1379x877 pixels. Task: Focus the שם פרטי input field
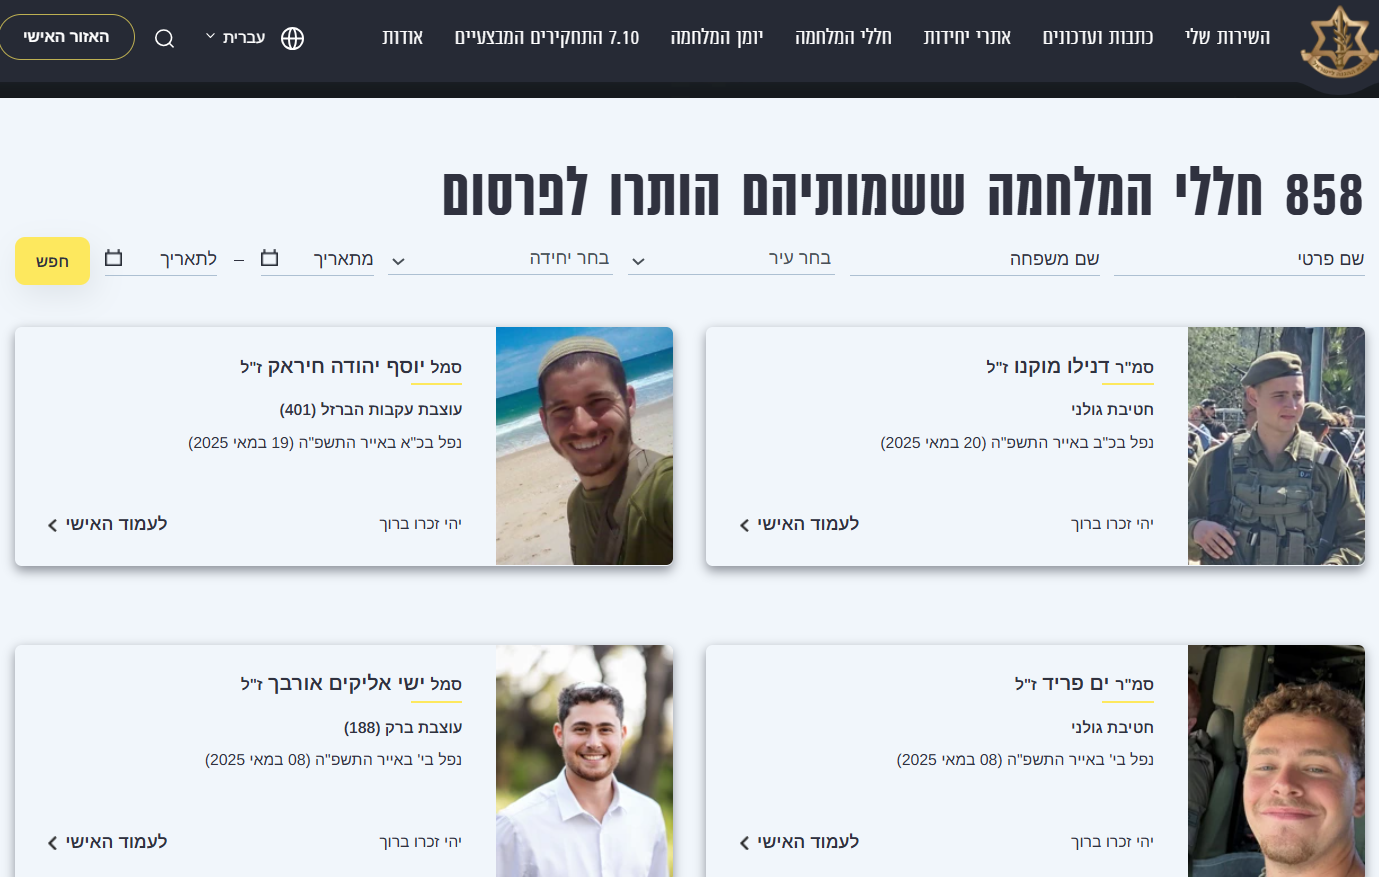point(1239,259)
